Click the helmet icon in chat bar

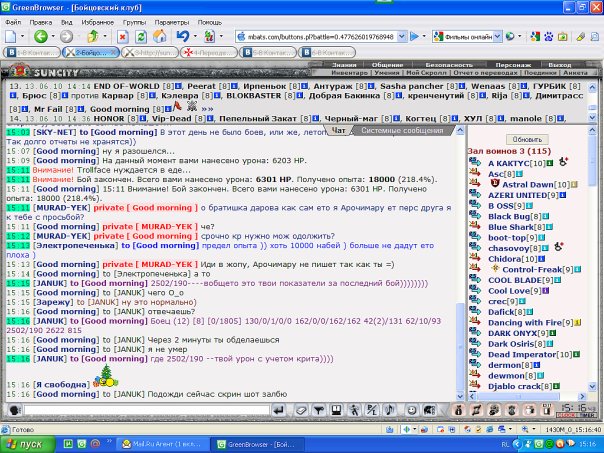point(430,411)
